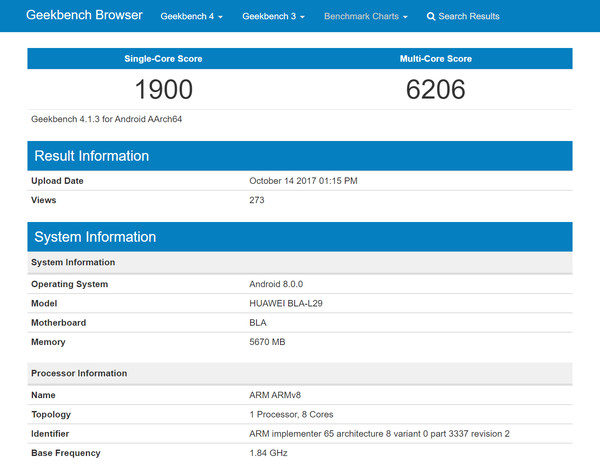Go to Search Results link
The image size is (600, 468).
pyautogui.click(x=463, y=16)
